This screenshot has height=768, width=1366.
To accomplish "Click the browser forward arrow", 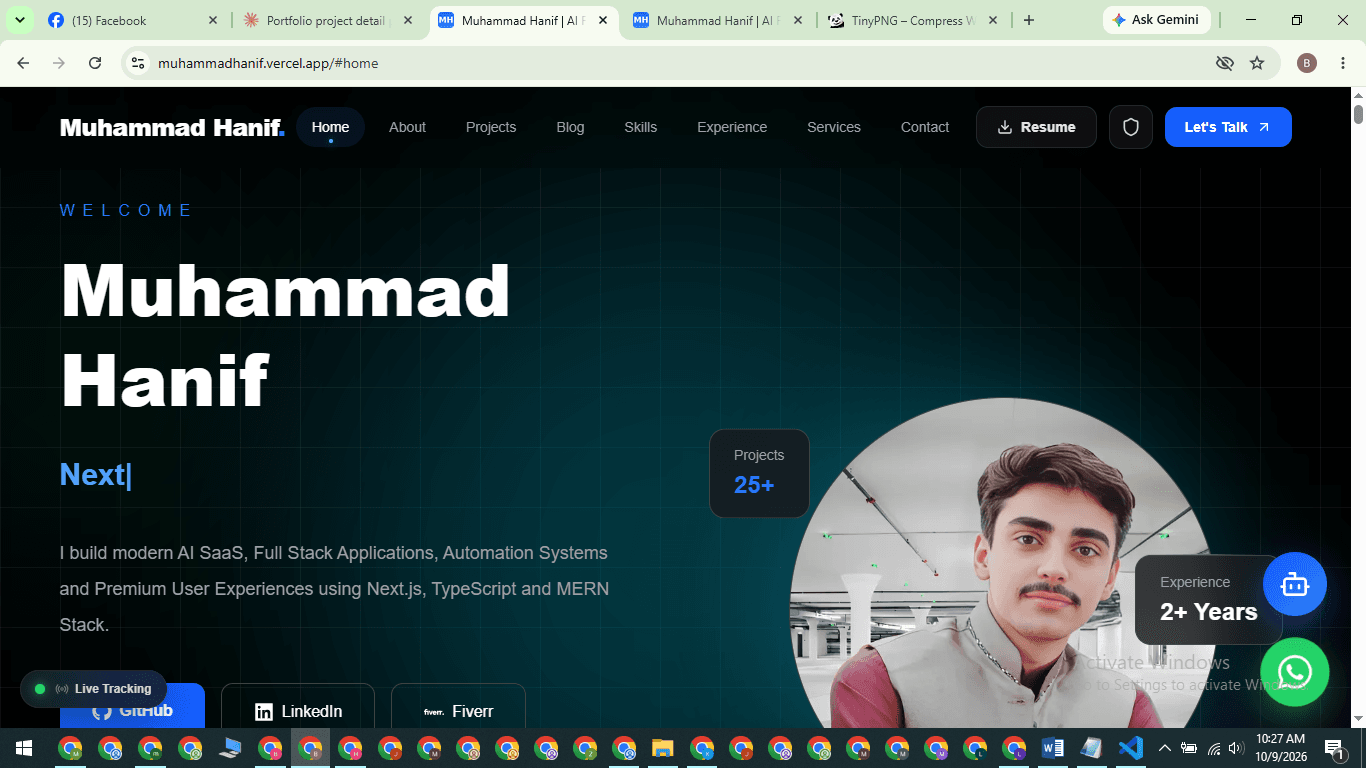I will click(59, 63).
